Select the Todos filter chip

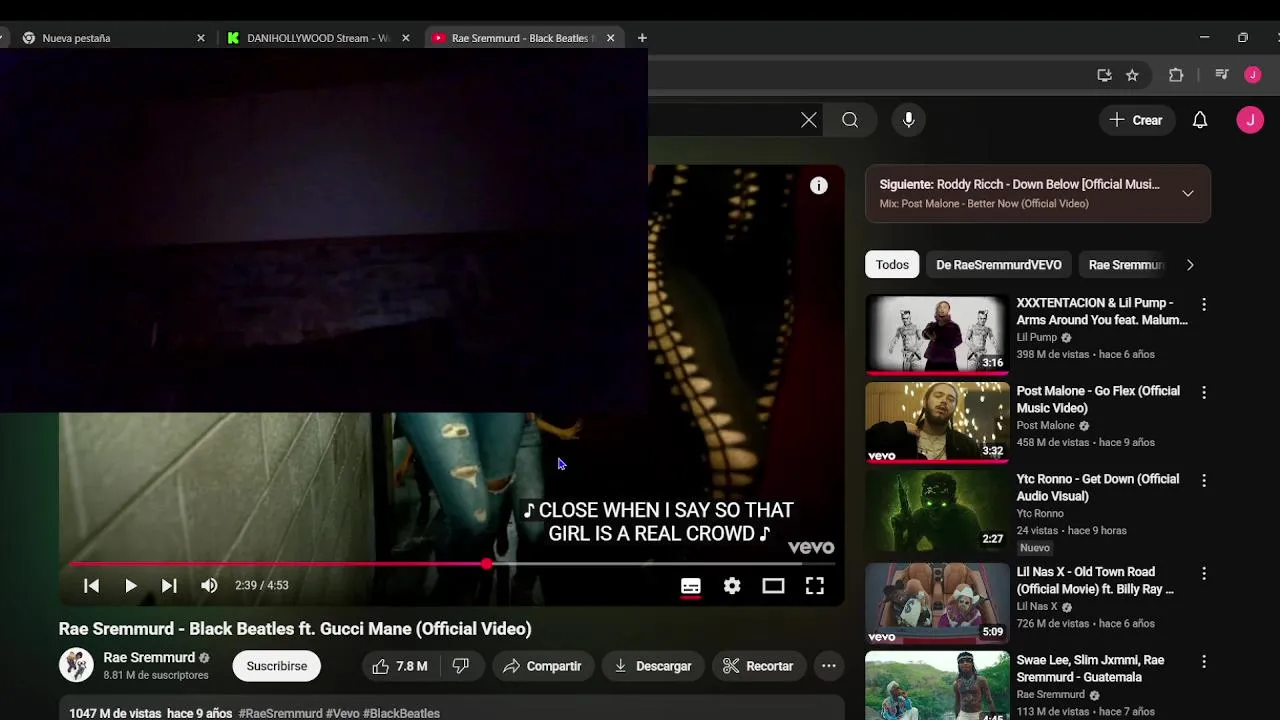[x=892, y=265]
